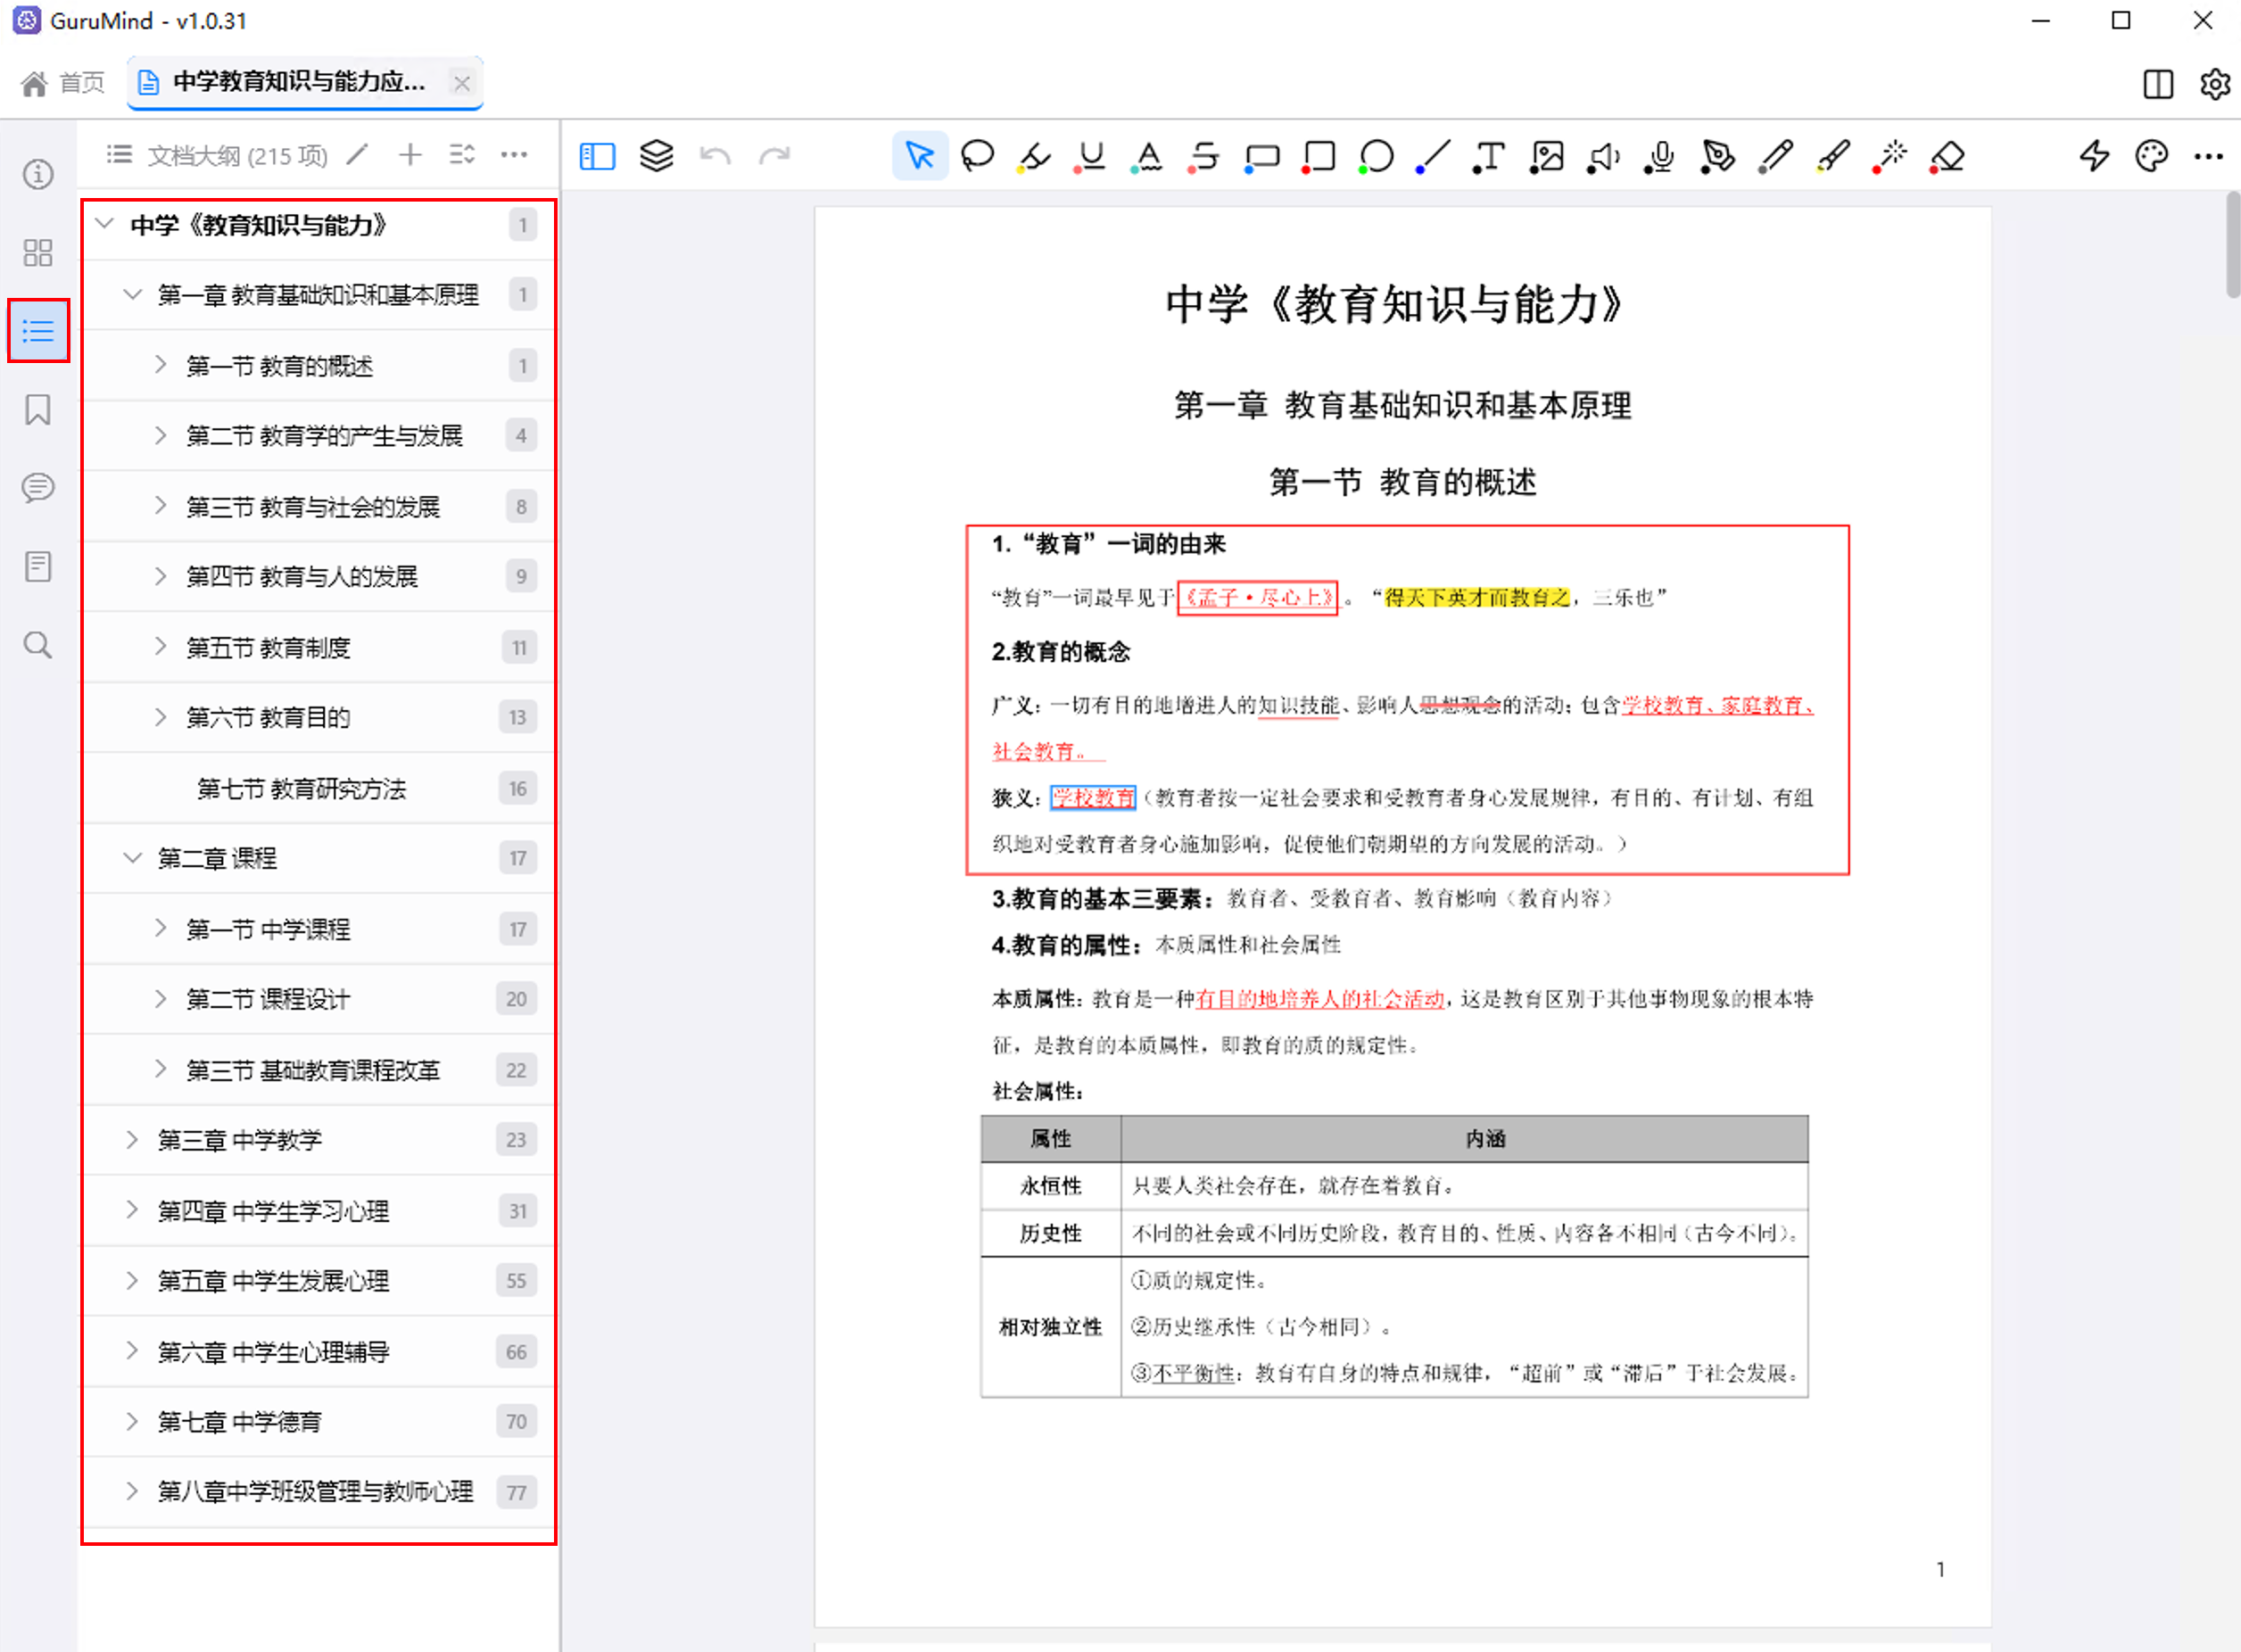Open the comments panel
Image resolution: width=2241 pixels, height=1652 pixels.
[38, 488]
